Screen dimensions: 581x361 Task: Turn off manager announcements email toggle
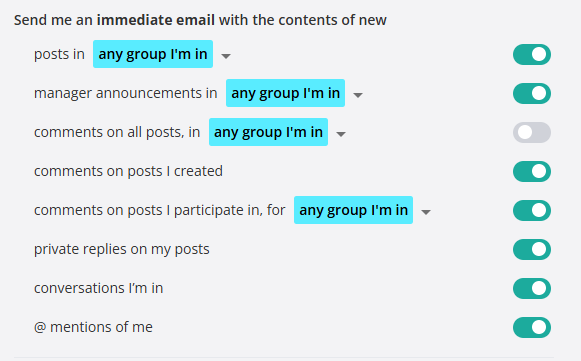(x=532, y=93)
